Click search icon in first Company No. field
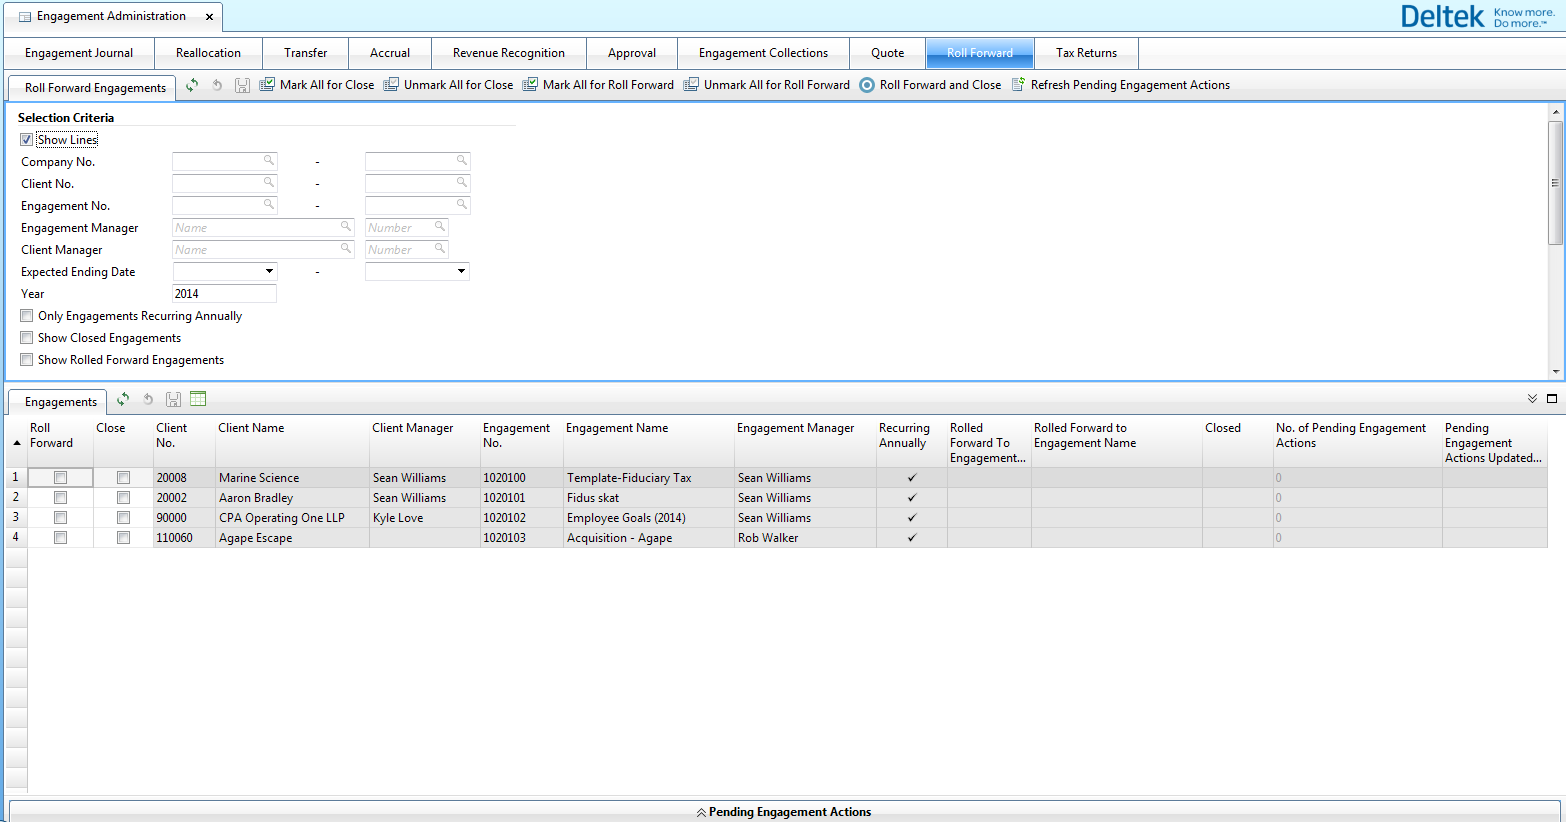The width and height of the screenshot is (1566, 822). [x=268, y=160]
